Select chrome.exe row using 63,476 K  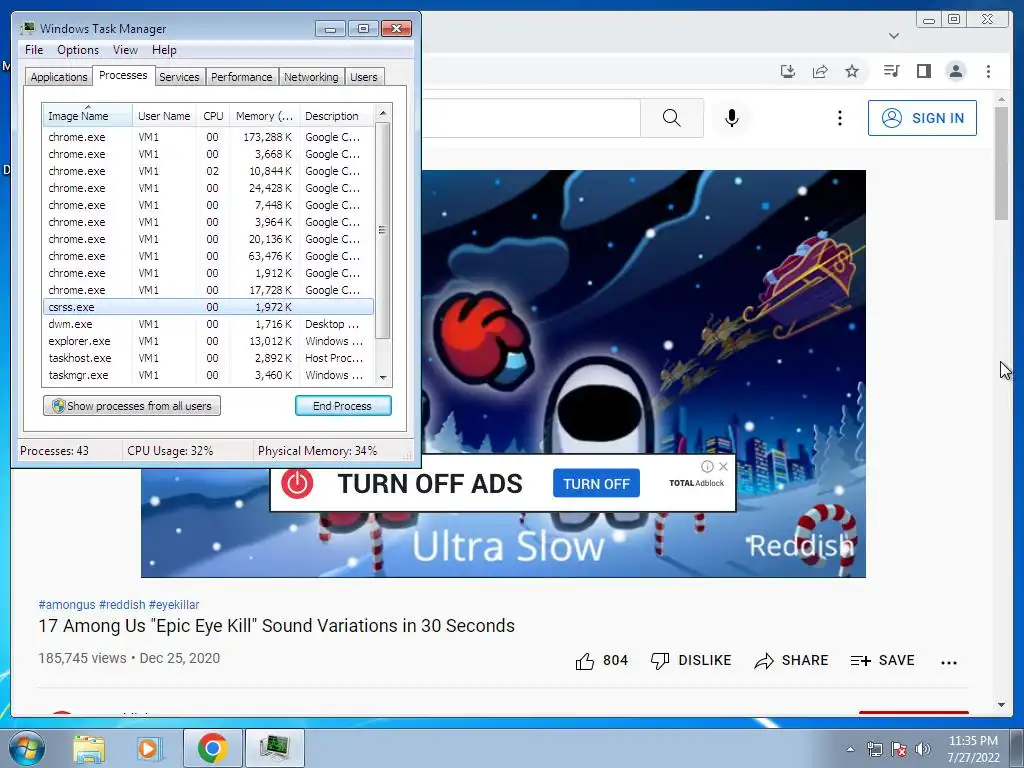pos(208,256)
